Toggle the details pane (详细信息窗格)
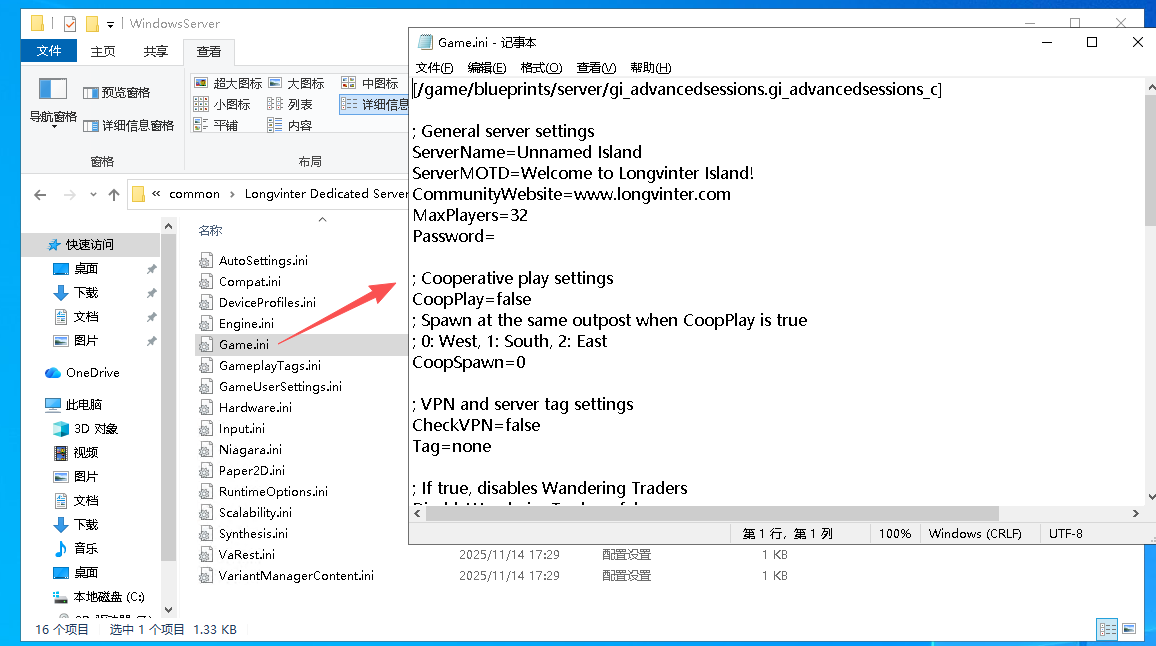The image size is (1156, 646). tap(128, 125)
